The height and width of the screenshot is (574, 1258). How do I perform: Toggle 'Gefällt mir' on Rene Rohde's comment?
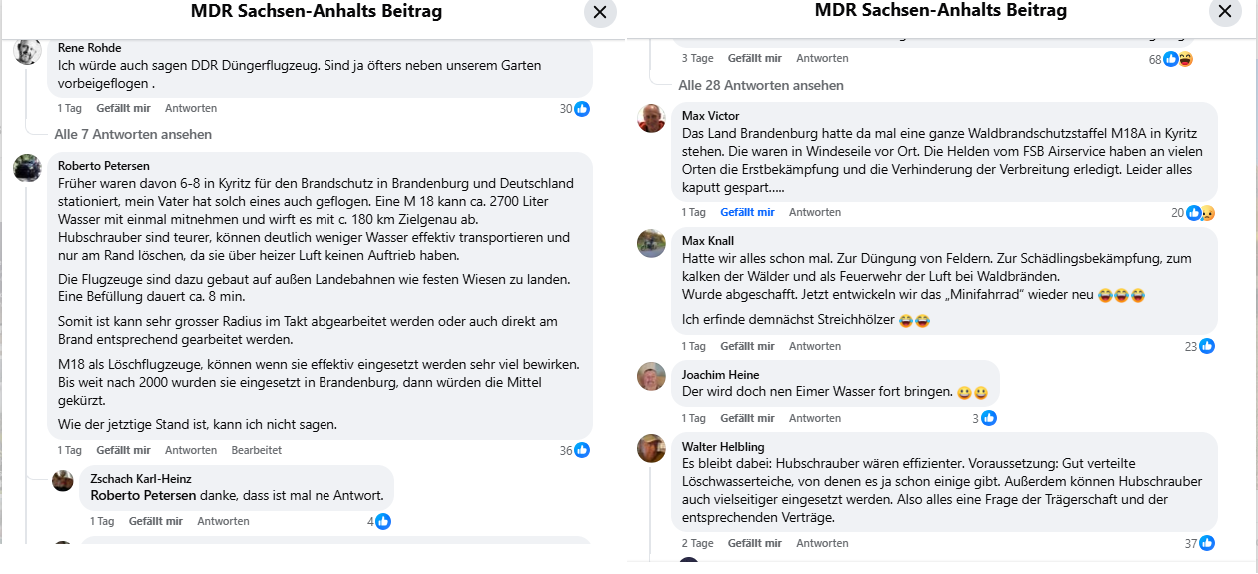coord(123,108)
